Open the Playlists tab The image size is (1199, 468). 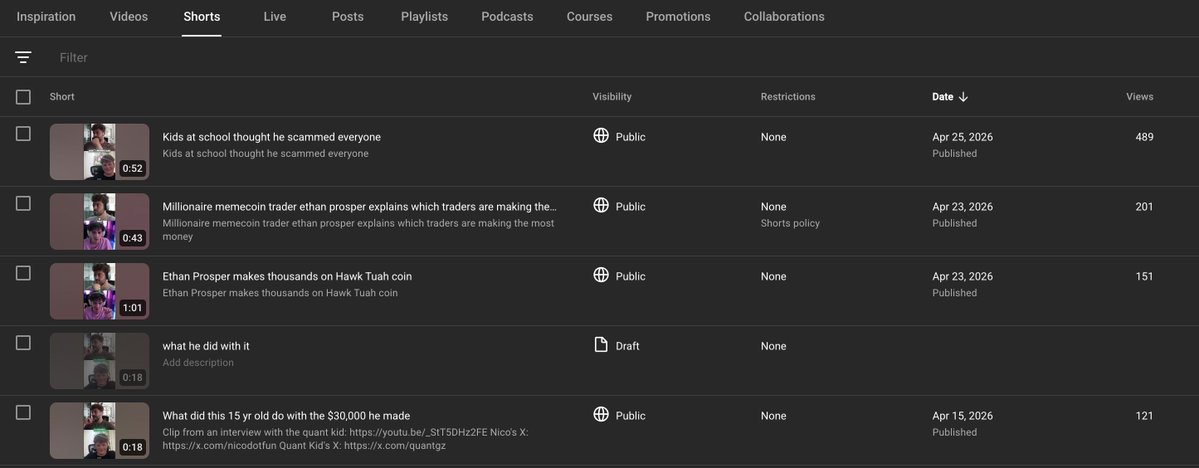click(424, 17)
